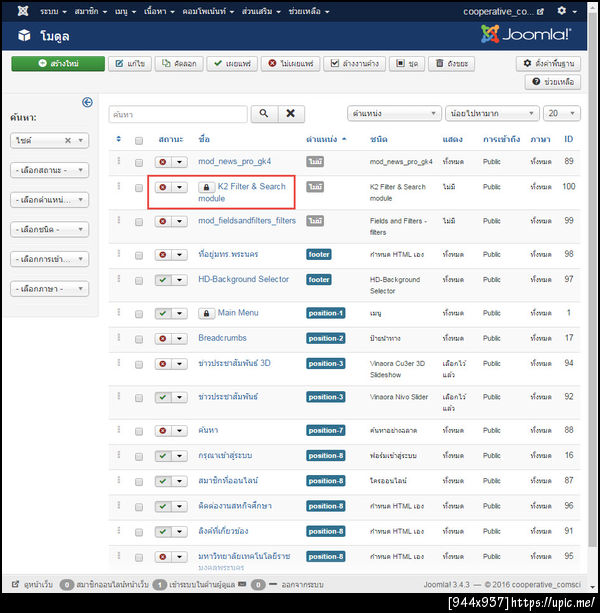Open the select language filter dropdown
600x613 pixels.
pos(49,289)
